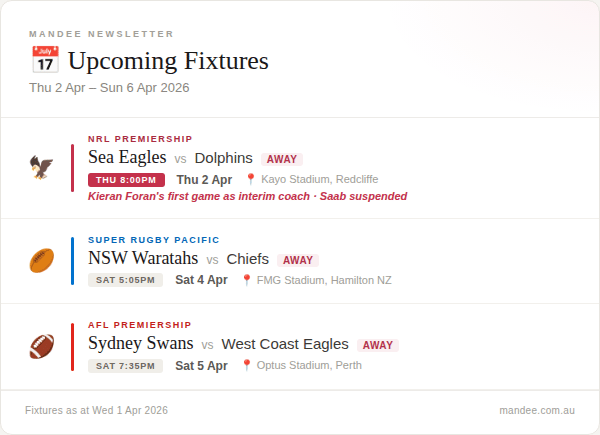600x435 pixels.
Task: Select the SAT 7:35PM time badge
Action: point(125,366)
